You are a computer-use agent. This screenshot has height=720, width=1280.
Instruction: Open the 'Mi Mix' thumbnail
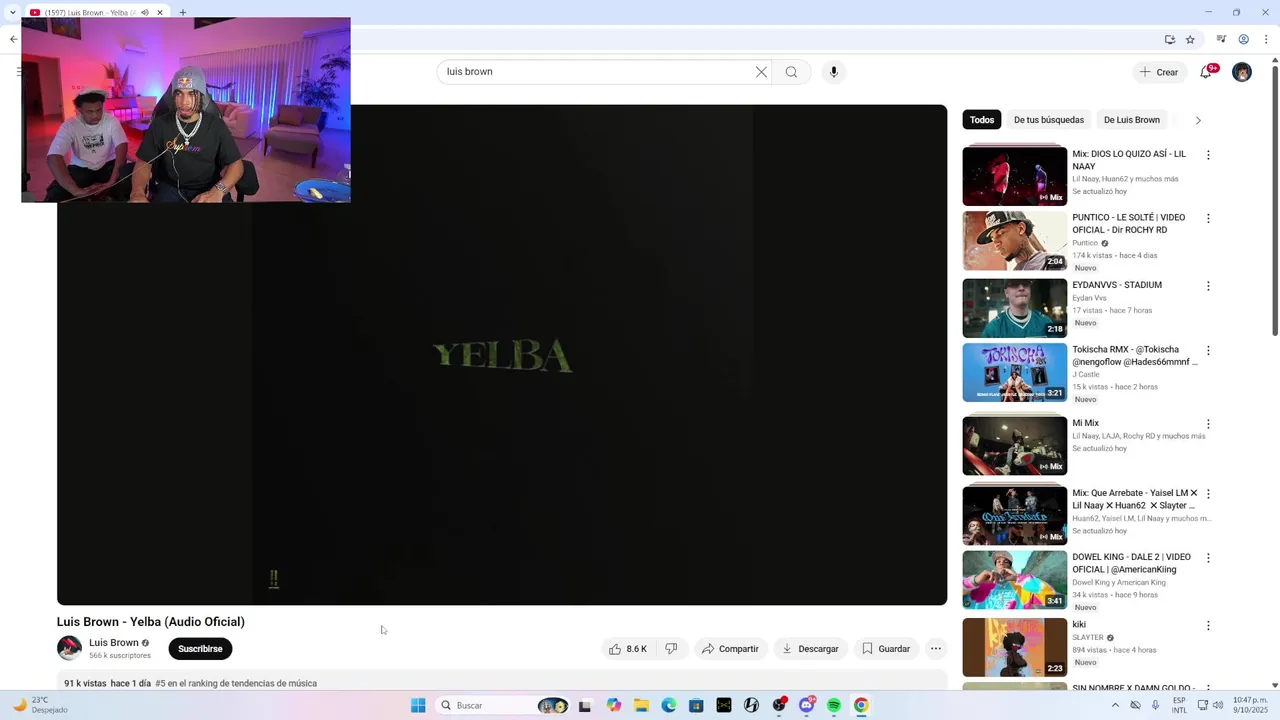pos(1015,445)
